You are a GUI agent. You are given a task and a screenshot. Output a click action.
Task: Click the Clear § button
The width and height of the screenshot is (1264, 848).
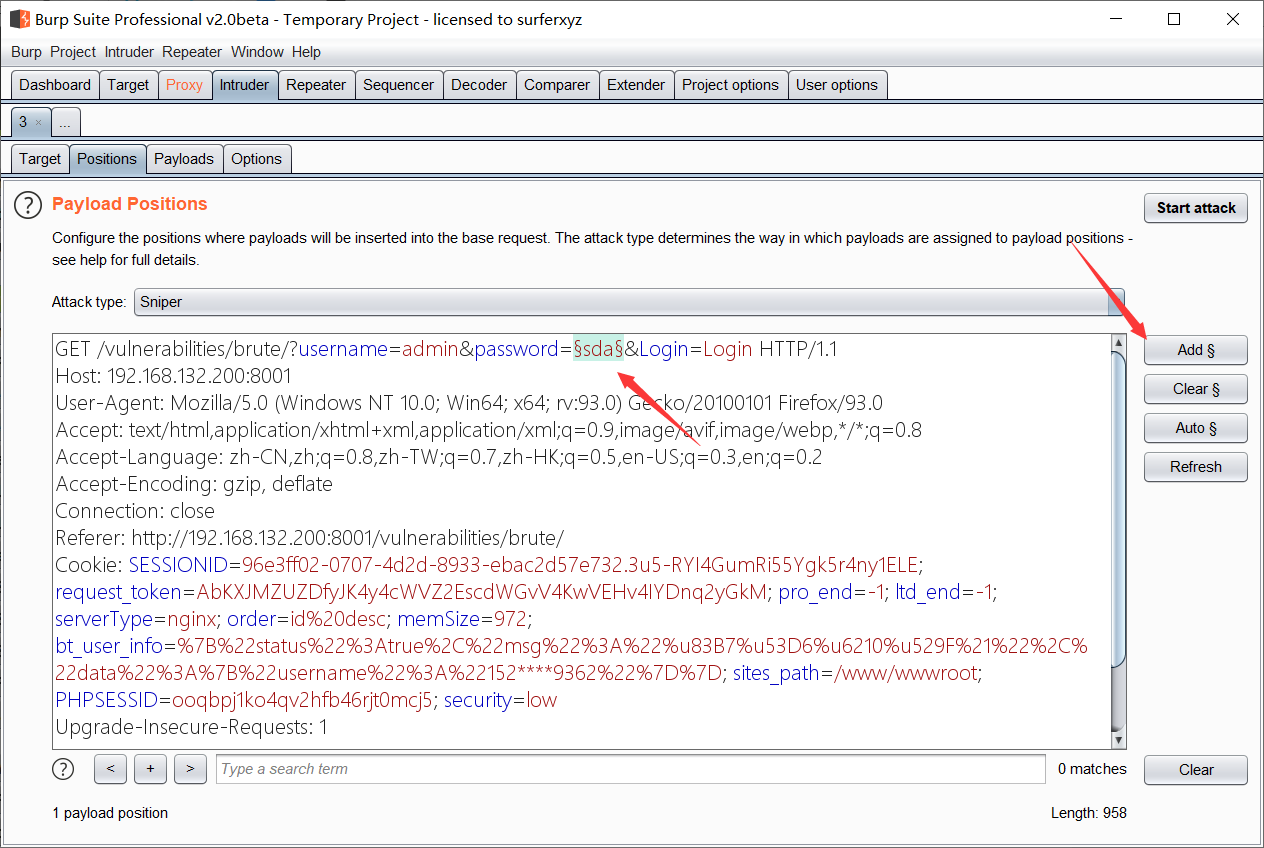pyautogui.click(x=1195, y=389)
